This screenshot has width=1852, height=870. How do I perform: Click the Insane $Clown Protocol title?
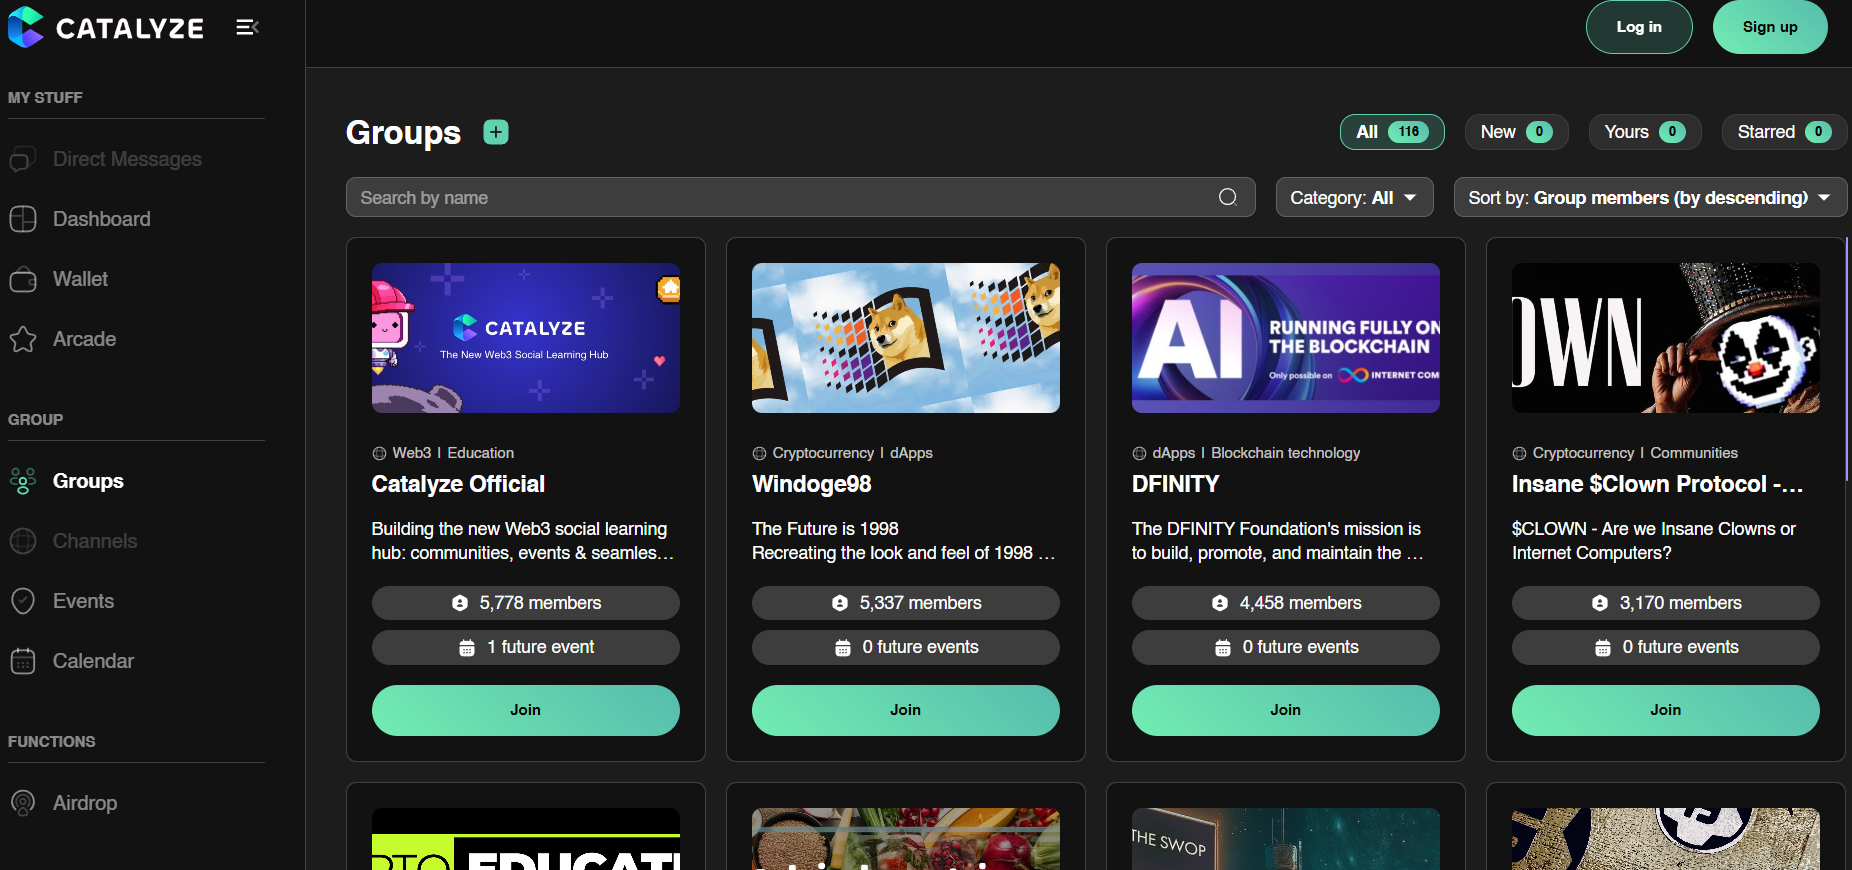(x=1658, y=484)
